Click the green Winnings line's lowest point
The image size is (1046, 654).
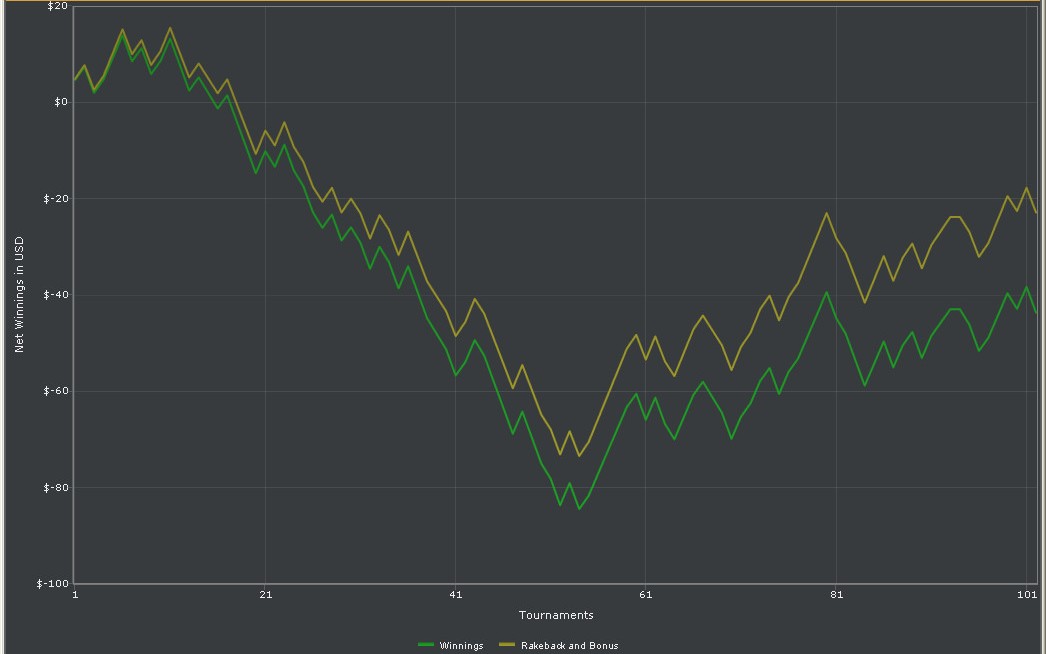point(579,509)
